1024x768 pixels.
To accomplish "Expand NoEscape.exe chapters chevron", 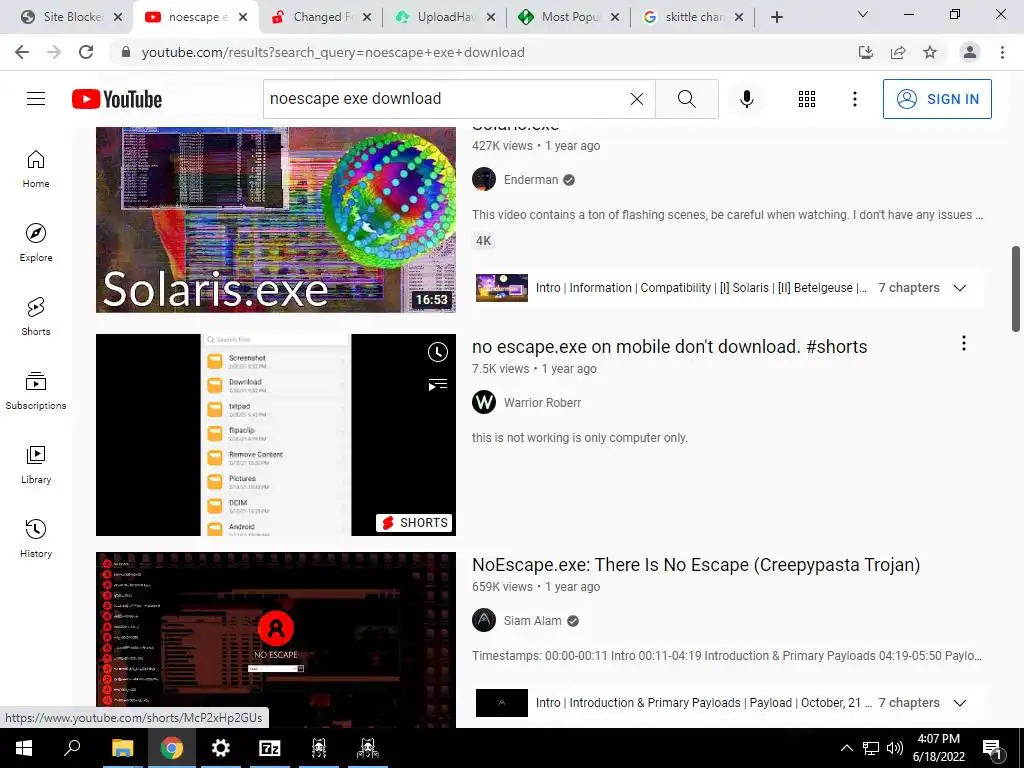I will tap(959, 703).
